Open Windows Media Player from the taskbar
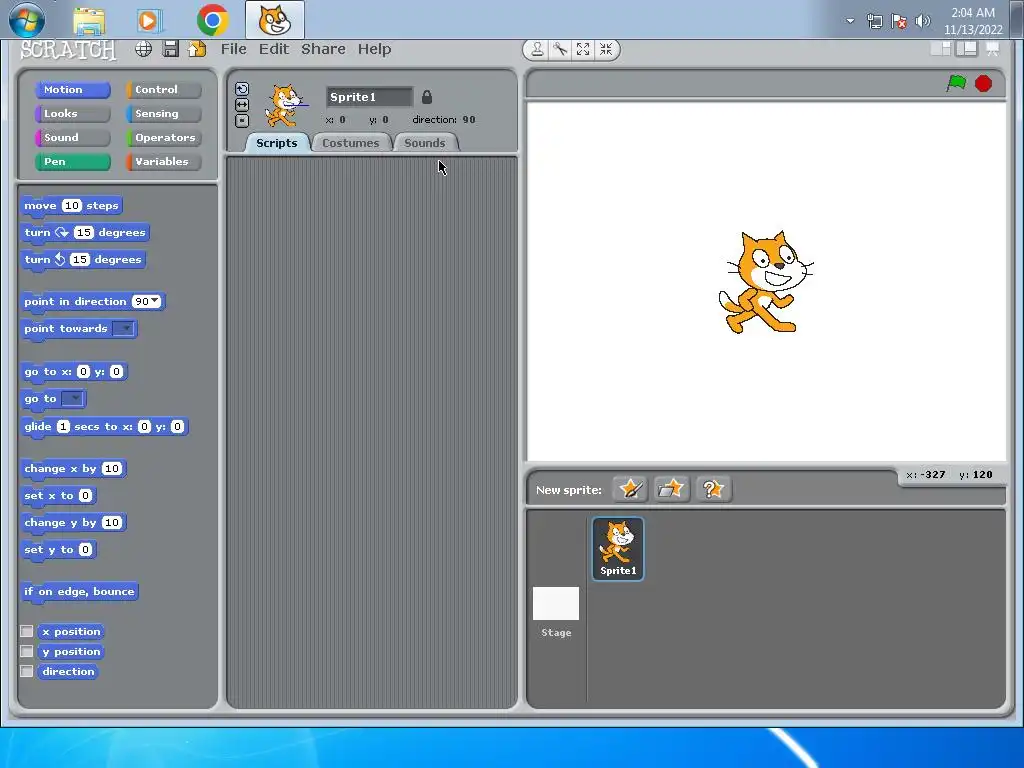The width and height of the screenshot is (1024, 768). pos(150,21)
